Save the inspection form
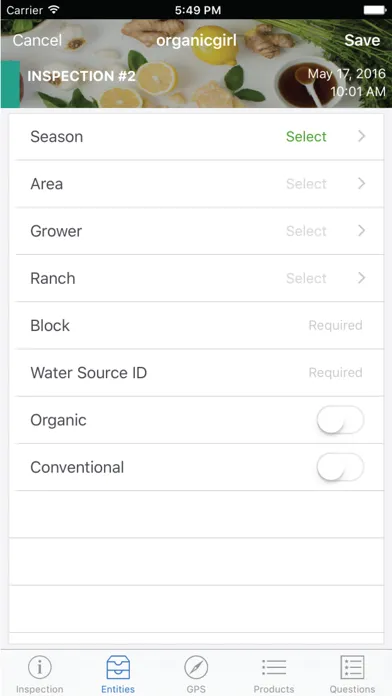Viewport: 392px width, 696px height. click(x=362, y=40)
